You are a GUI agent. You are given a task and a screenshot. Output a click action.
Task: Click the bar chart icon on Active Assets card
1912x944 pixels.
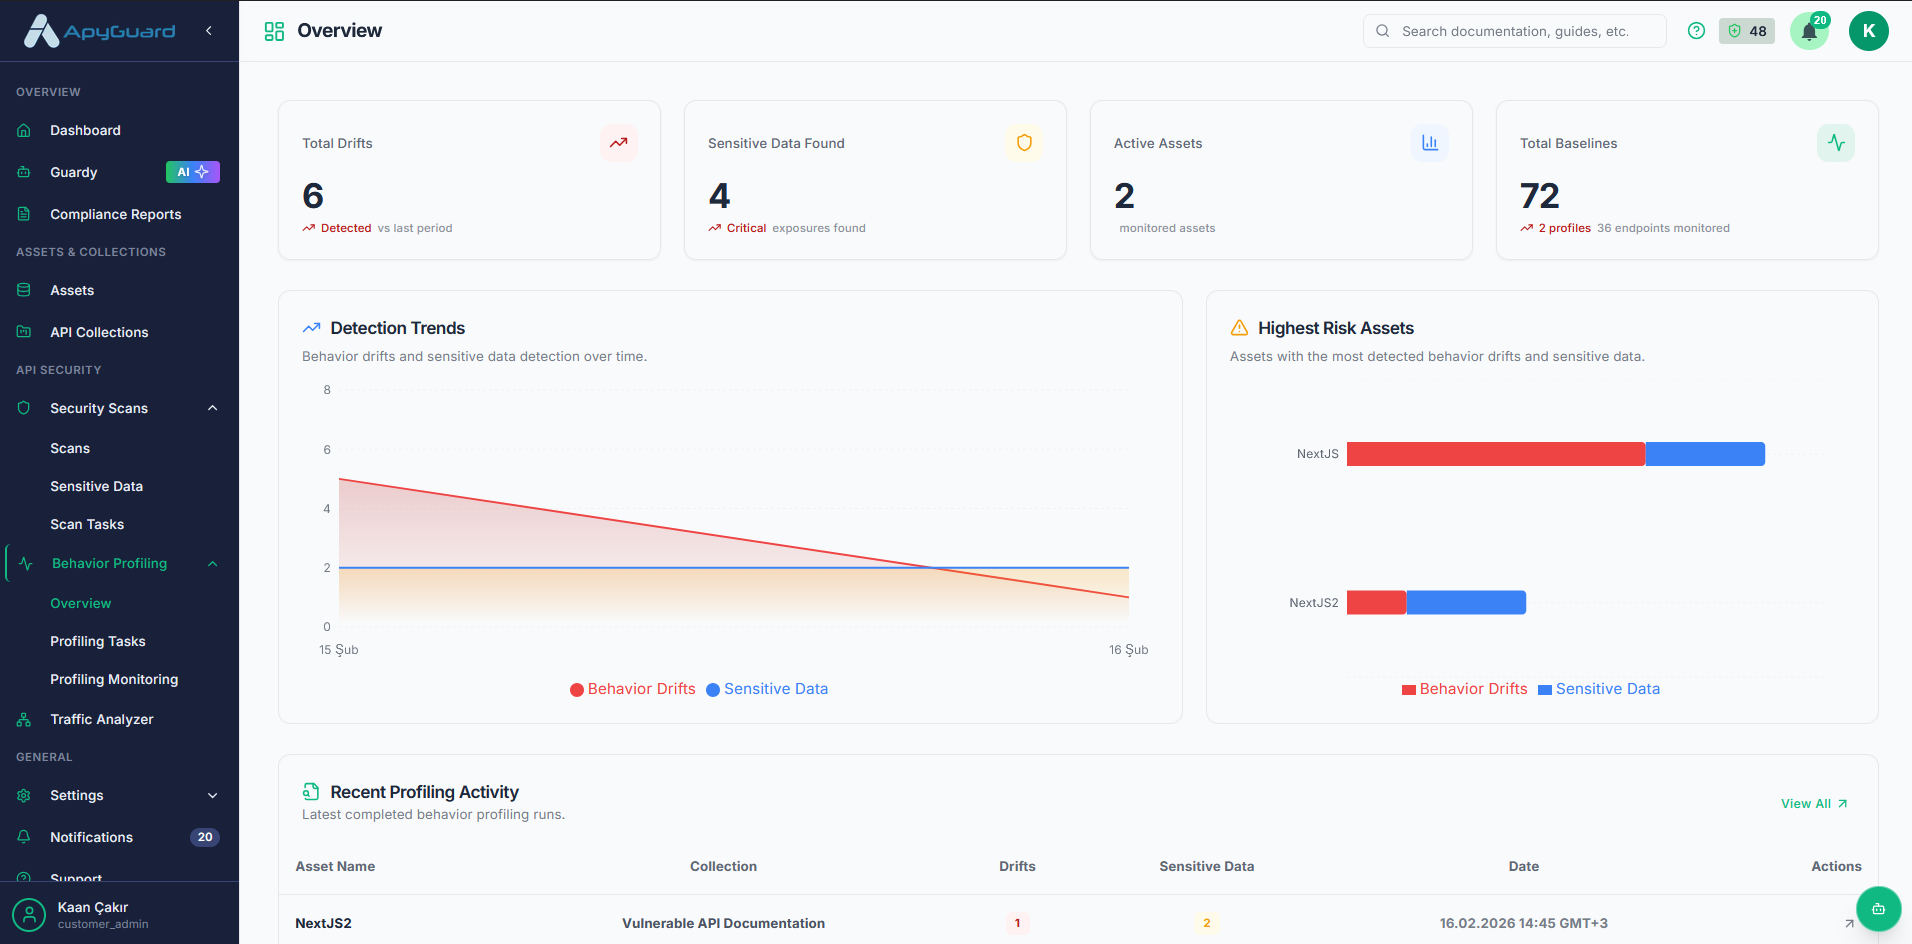pos(1430,143)
